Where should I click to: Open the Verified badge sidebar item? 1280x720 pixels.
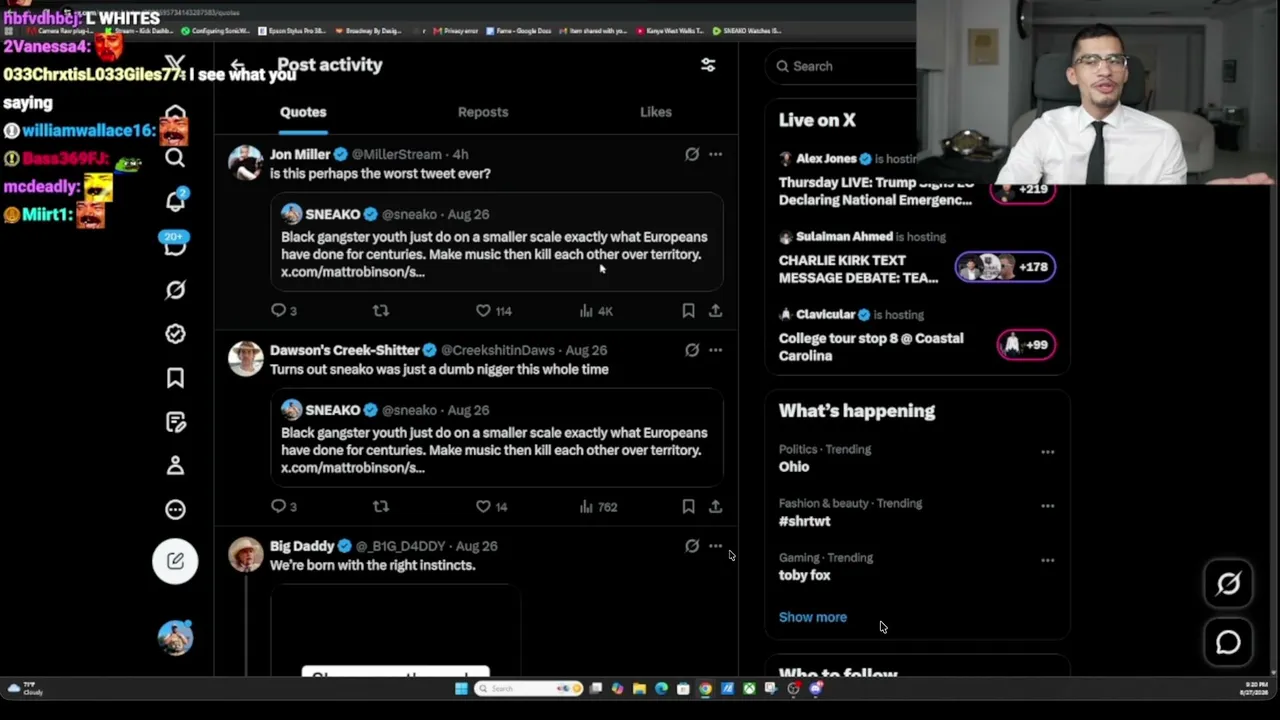(x=175, y=334)
